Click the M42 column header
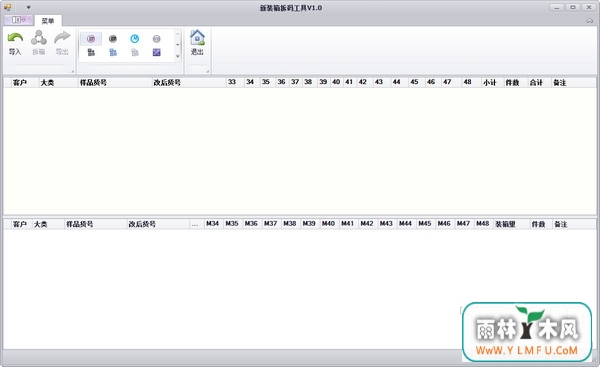600x367 pixels. point(367,223)
